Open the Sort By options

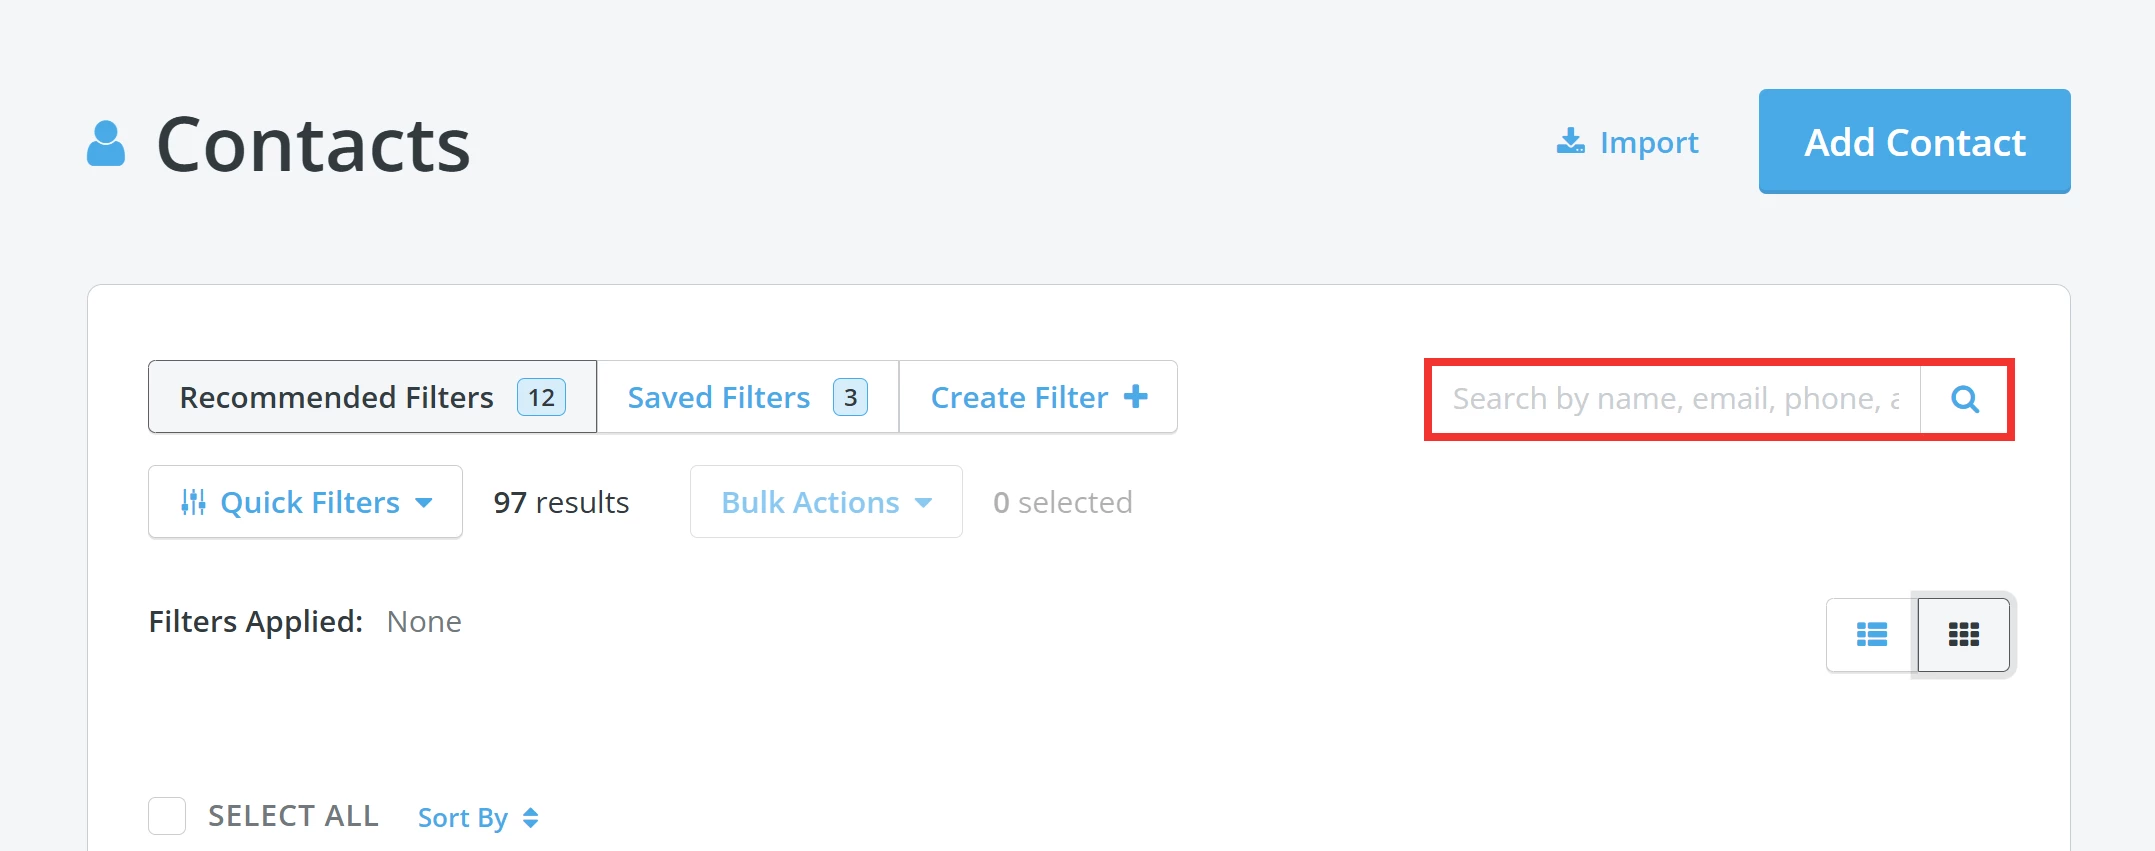click(x=465, y=817)
